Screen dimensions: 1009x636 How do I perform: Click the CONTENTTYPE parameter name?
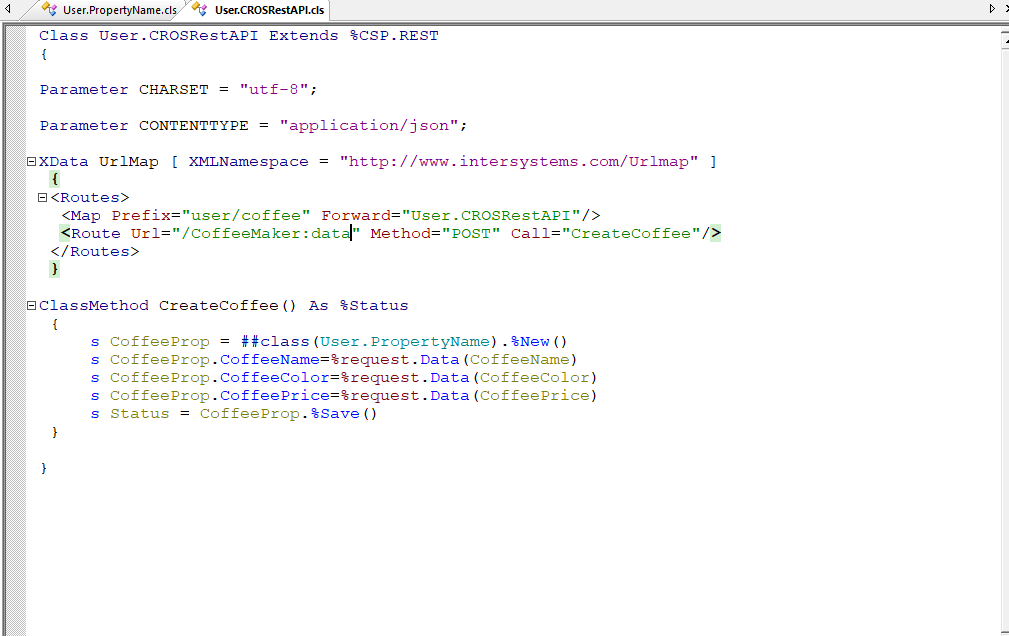(194, 126)
